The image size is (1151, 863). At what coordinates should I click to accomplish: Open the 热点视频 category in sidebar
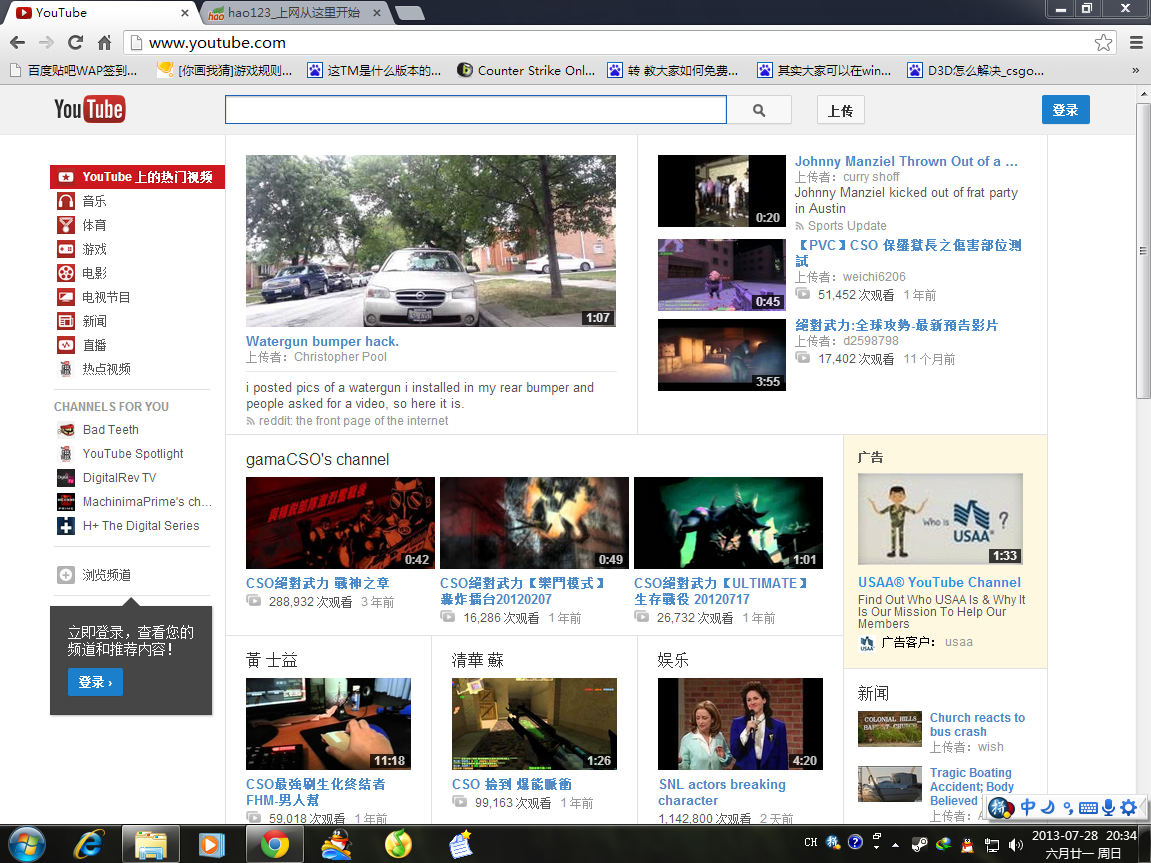106,369
